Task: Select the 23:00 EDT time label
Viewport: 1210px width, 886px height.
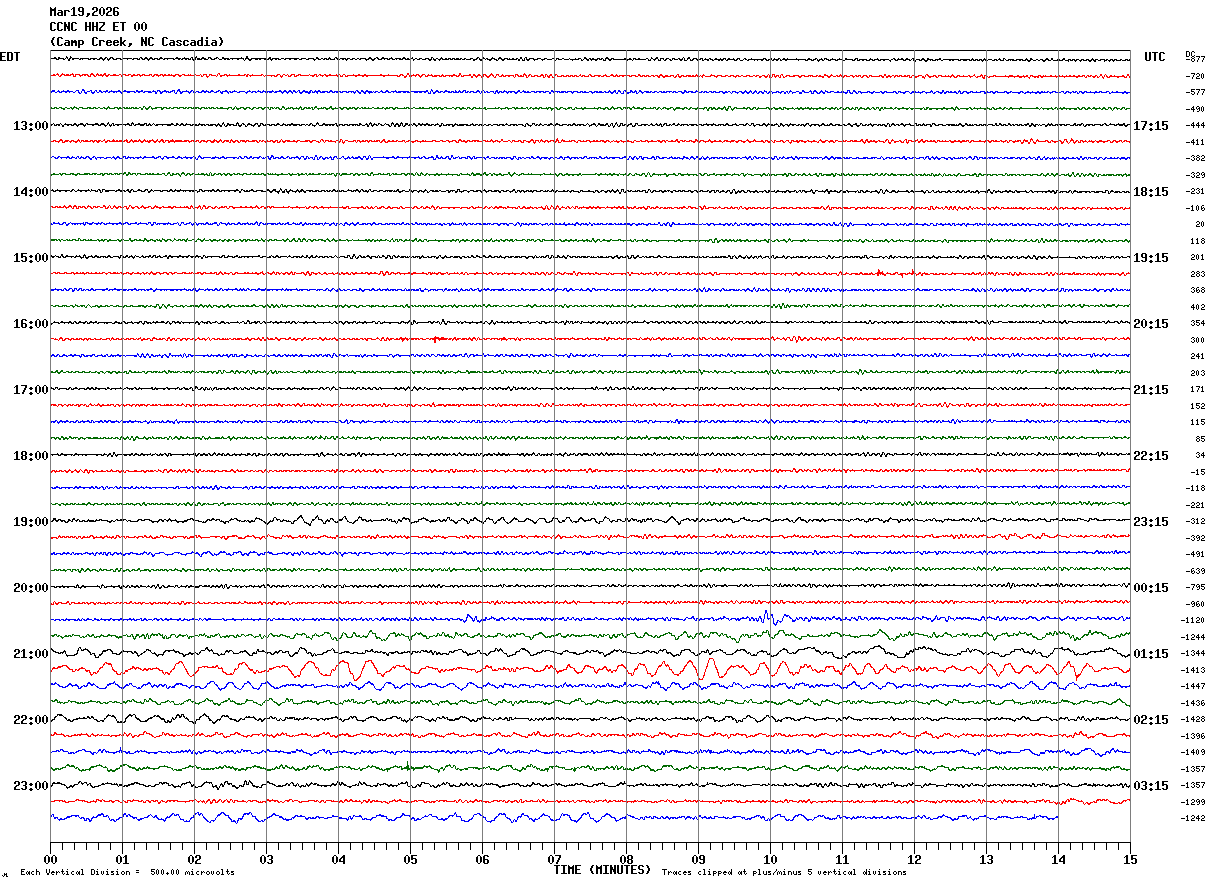Action: (31, 786)
